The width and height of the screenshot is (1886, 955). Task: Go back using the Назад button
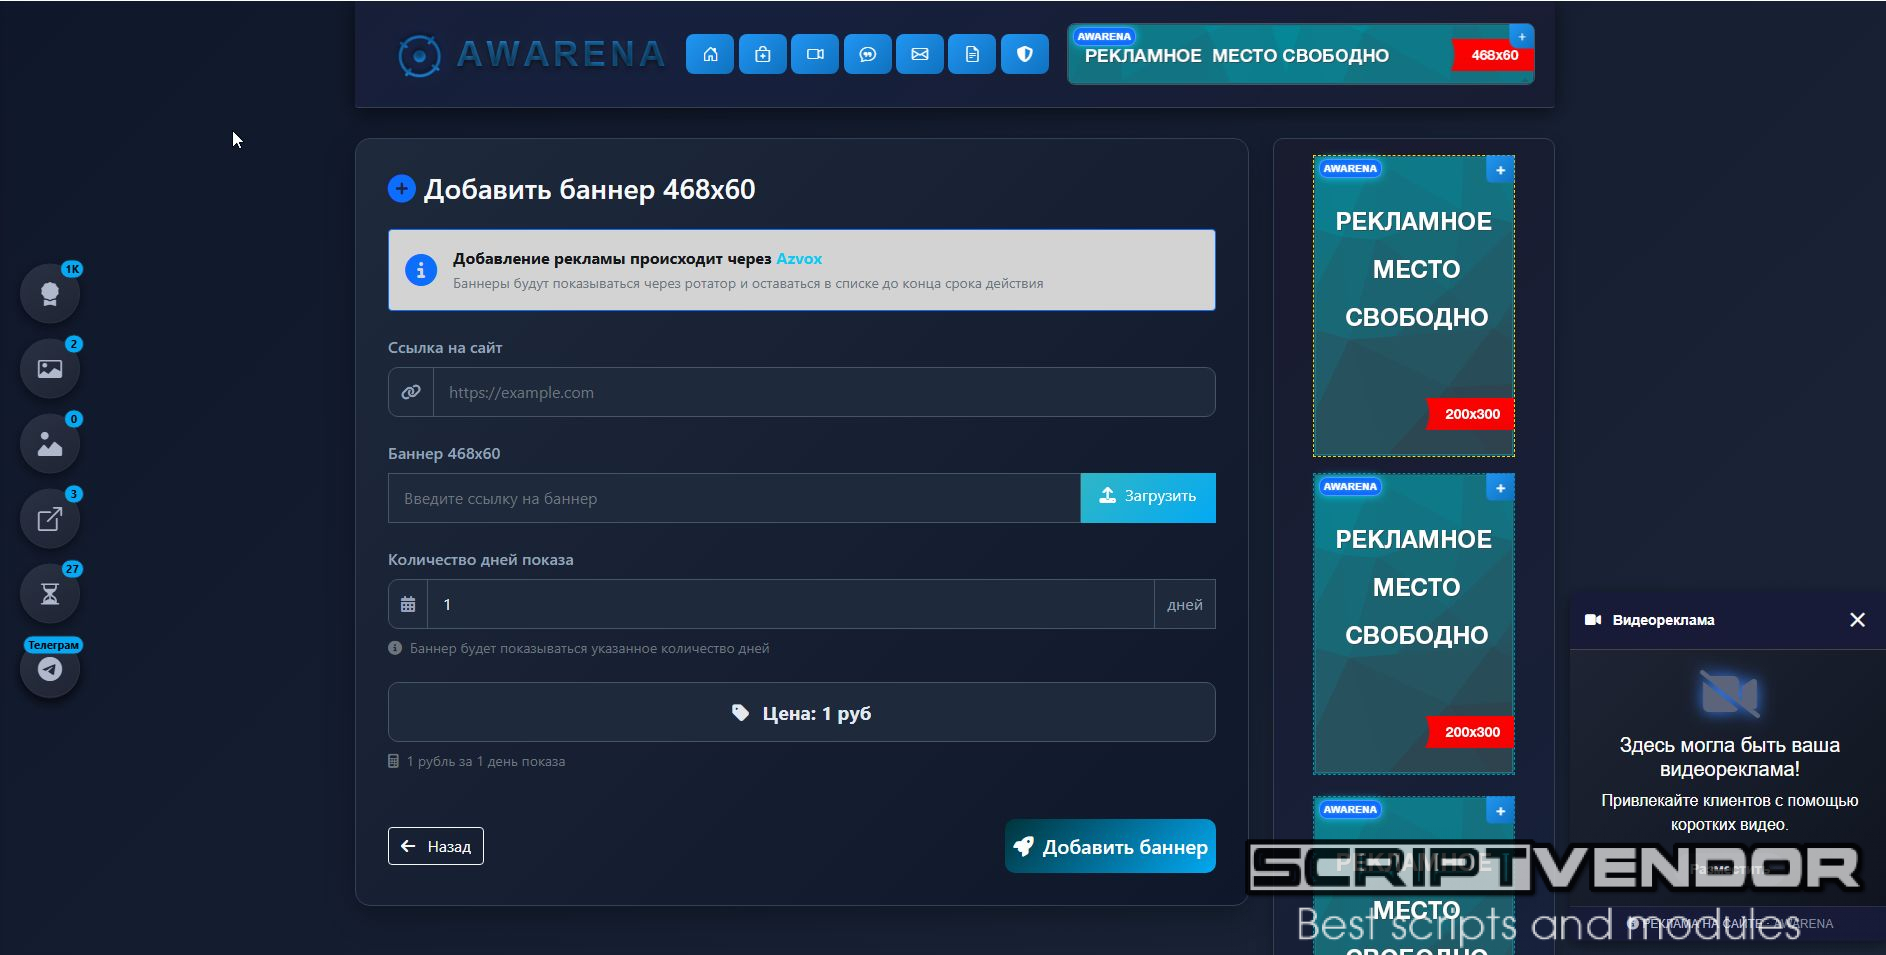tap(436, 846)
